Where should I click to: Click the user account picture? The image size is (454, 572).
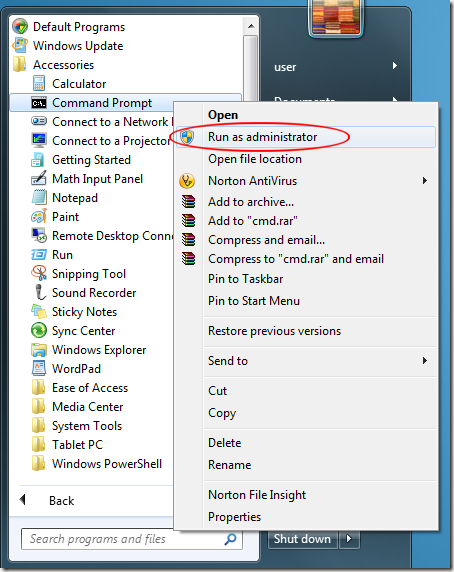coord(336,17)
